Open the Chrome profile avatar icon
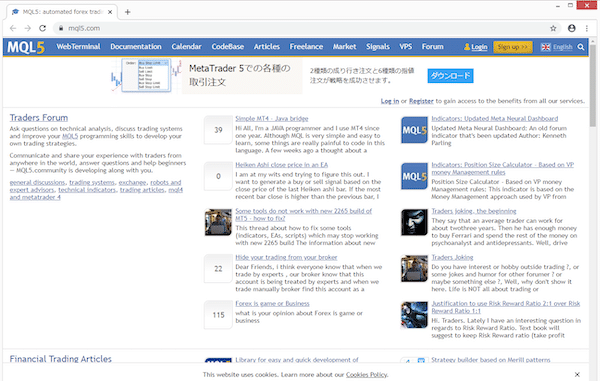Screen dimensions: 600x381 click(572, 28)
